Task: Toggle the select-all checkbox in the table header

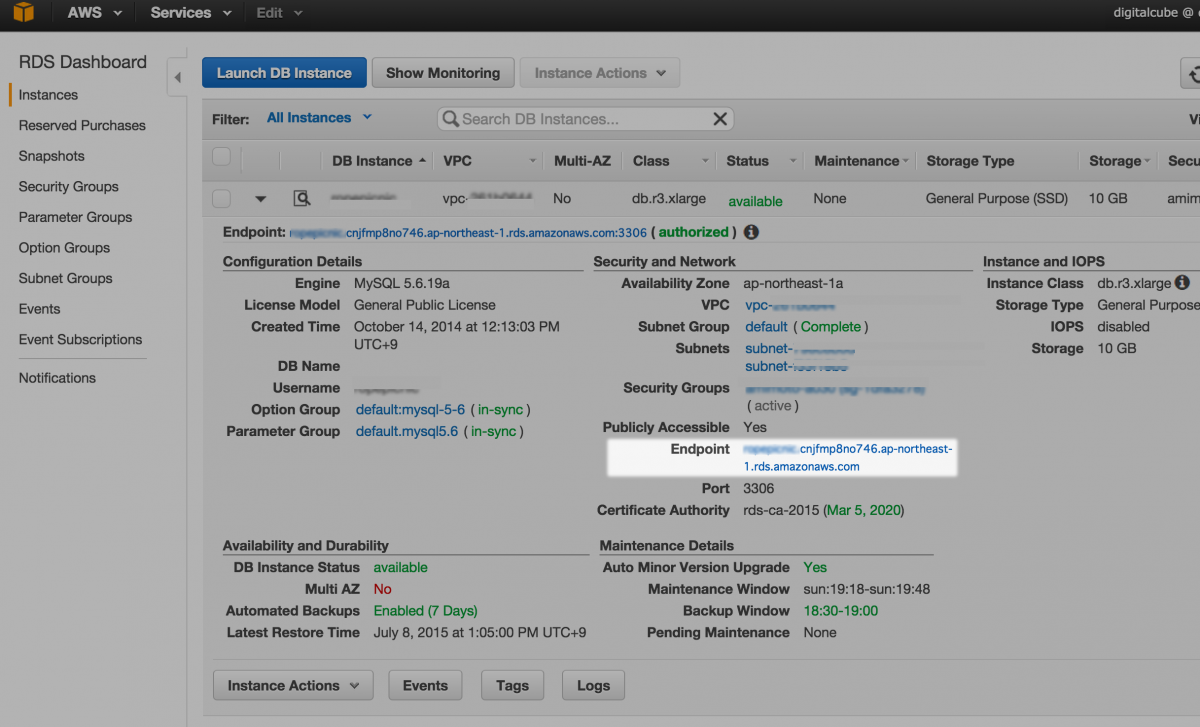Action: (220, 157)
